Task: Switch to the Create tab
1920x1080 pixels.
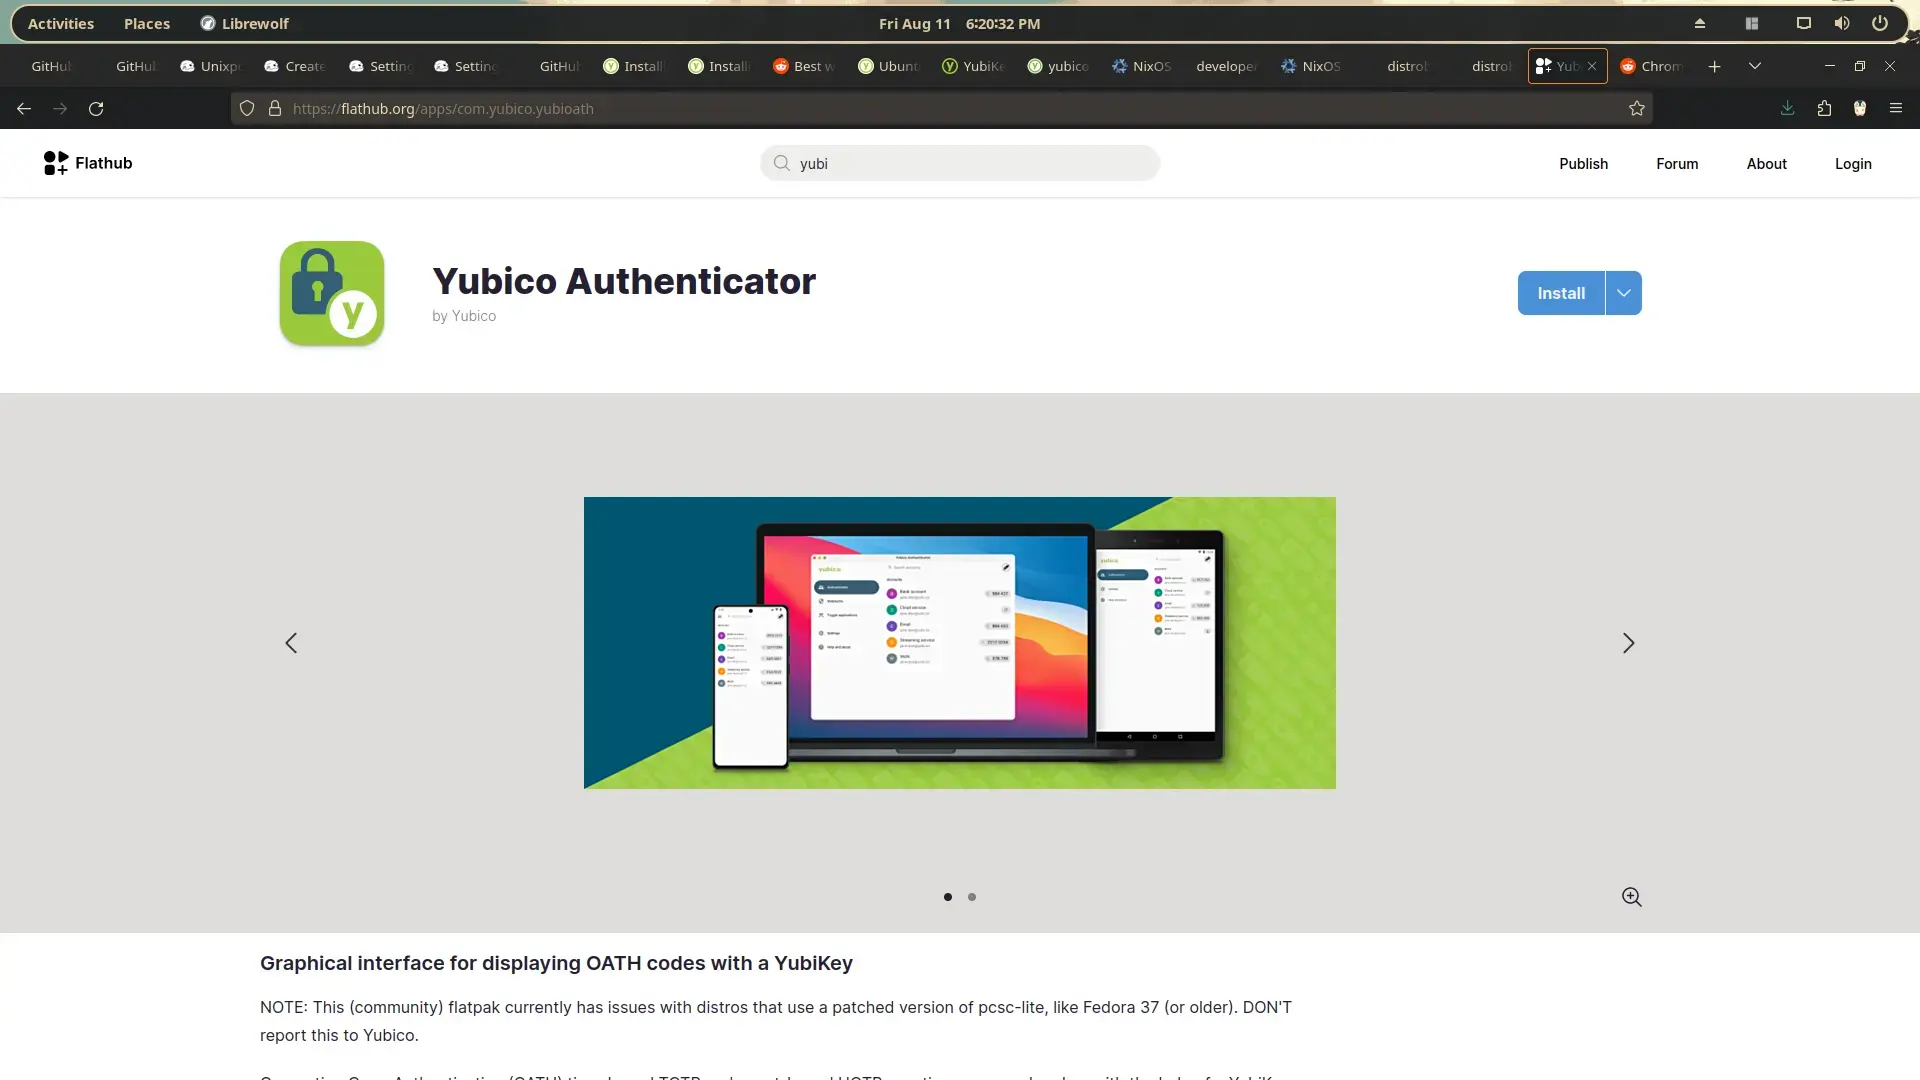Action: (x=296, y=67)
